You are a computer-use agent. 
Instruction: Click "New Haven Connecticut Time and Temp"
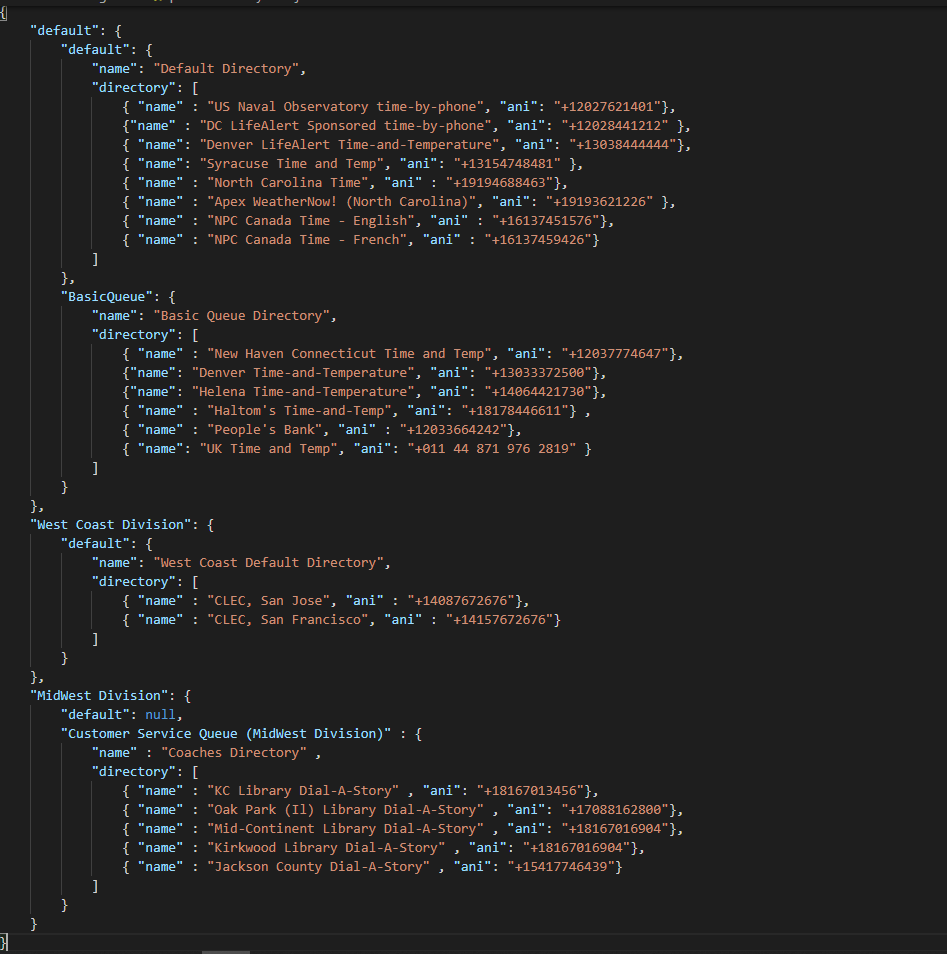tap(349, 353)
